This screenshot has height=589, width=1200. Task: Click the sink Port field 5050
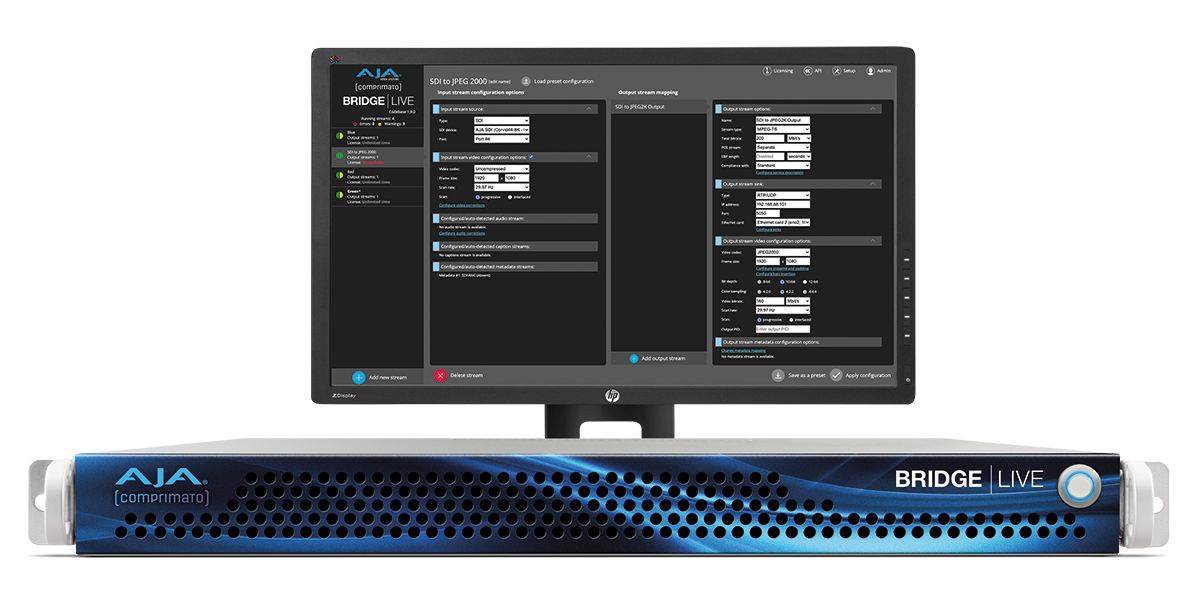(x=768, y=213)
